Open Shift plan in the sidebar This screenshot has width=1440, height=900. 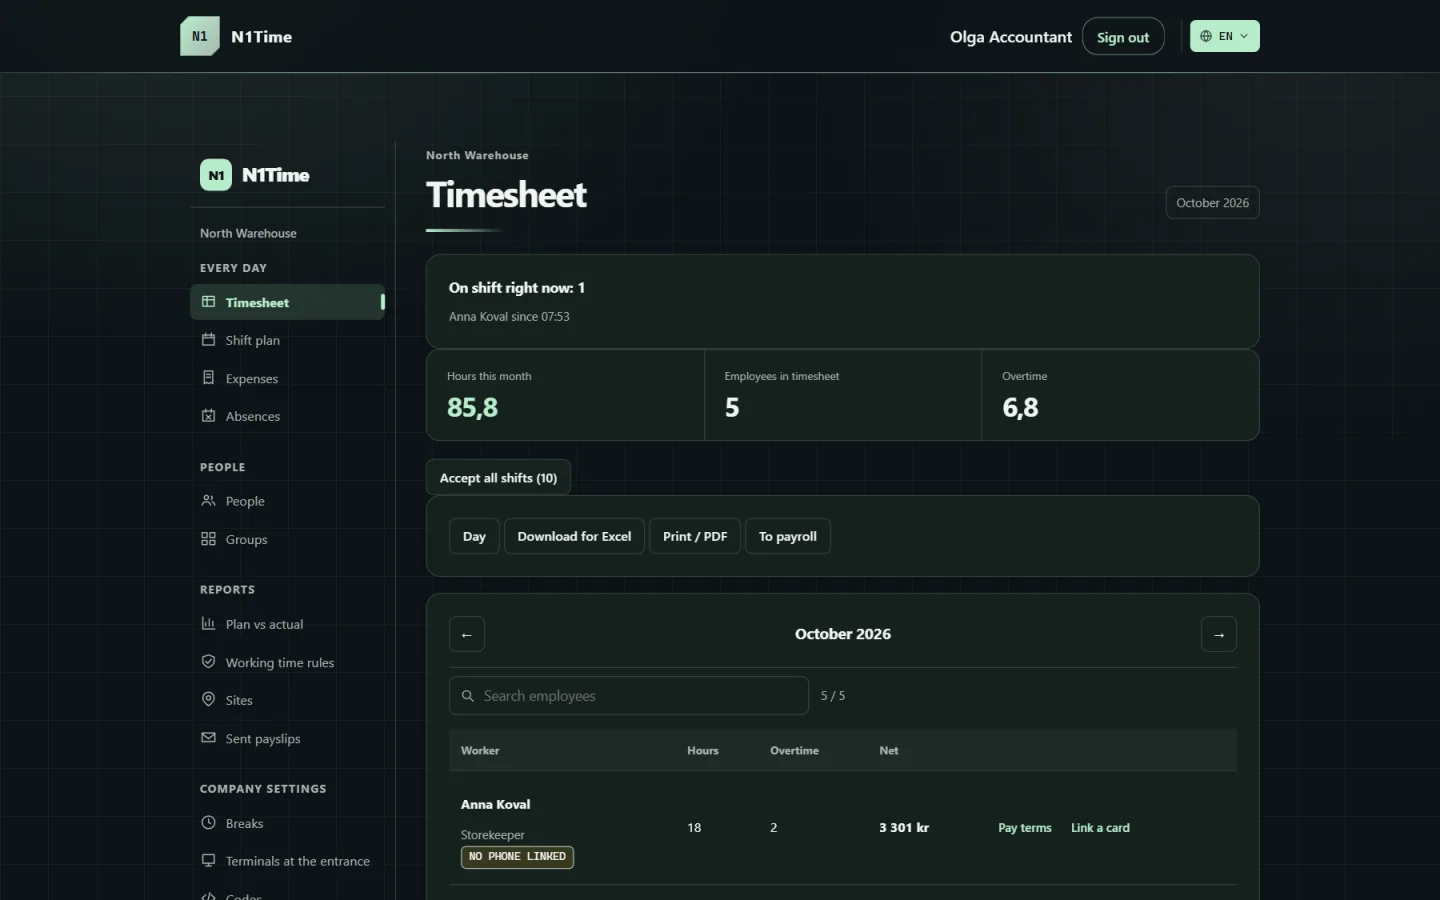(x=287, y=340)
